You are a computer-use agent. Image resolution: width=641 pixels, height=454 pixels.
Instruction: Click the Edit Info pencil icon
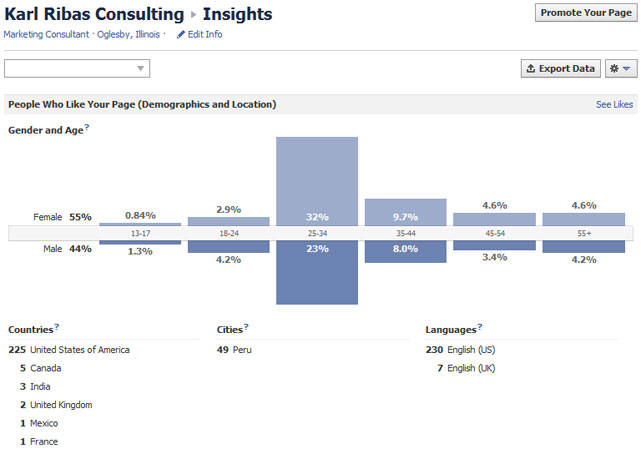click(181, 35)
